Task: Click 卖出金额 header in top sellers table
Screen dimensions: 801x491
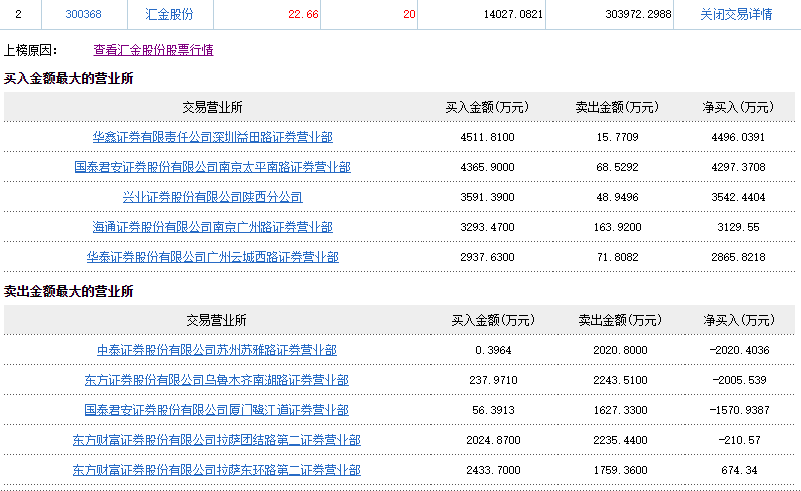Action: point(619,320)
